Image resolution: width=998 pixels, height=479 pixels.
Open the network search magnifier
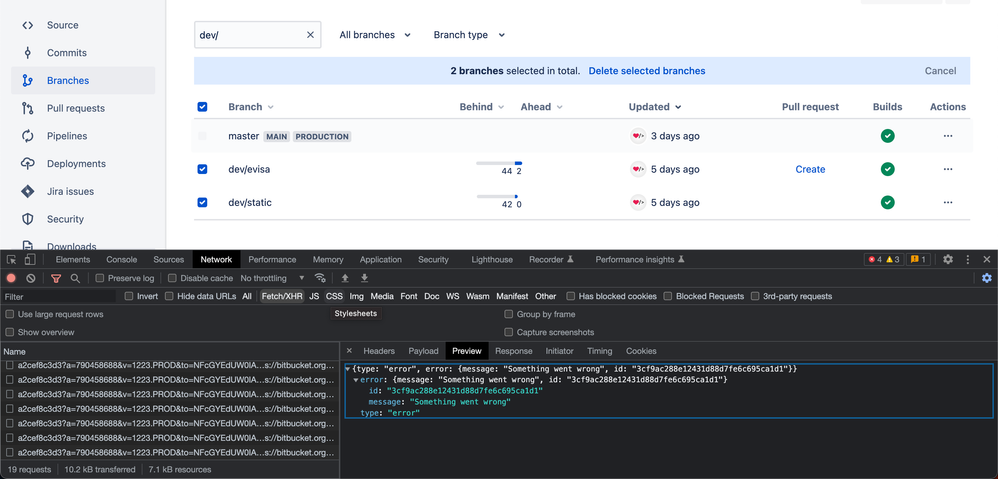pyautogui.click(x=75, y=278)
